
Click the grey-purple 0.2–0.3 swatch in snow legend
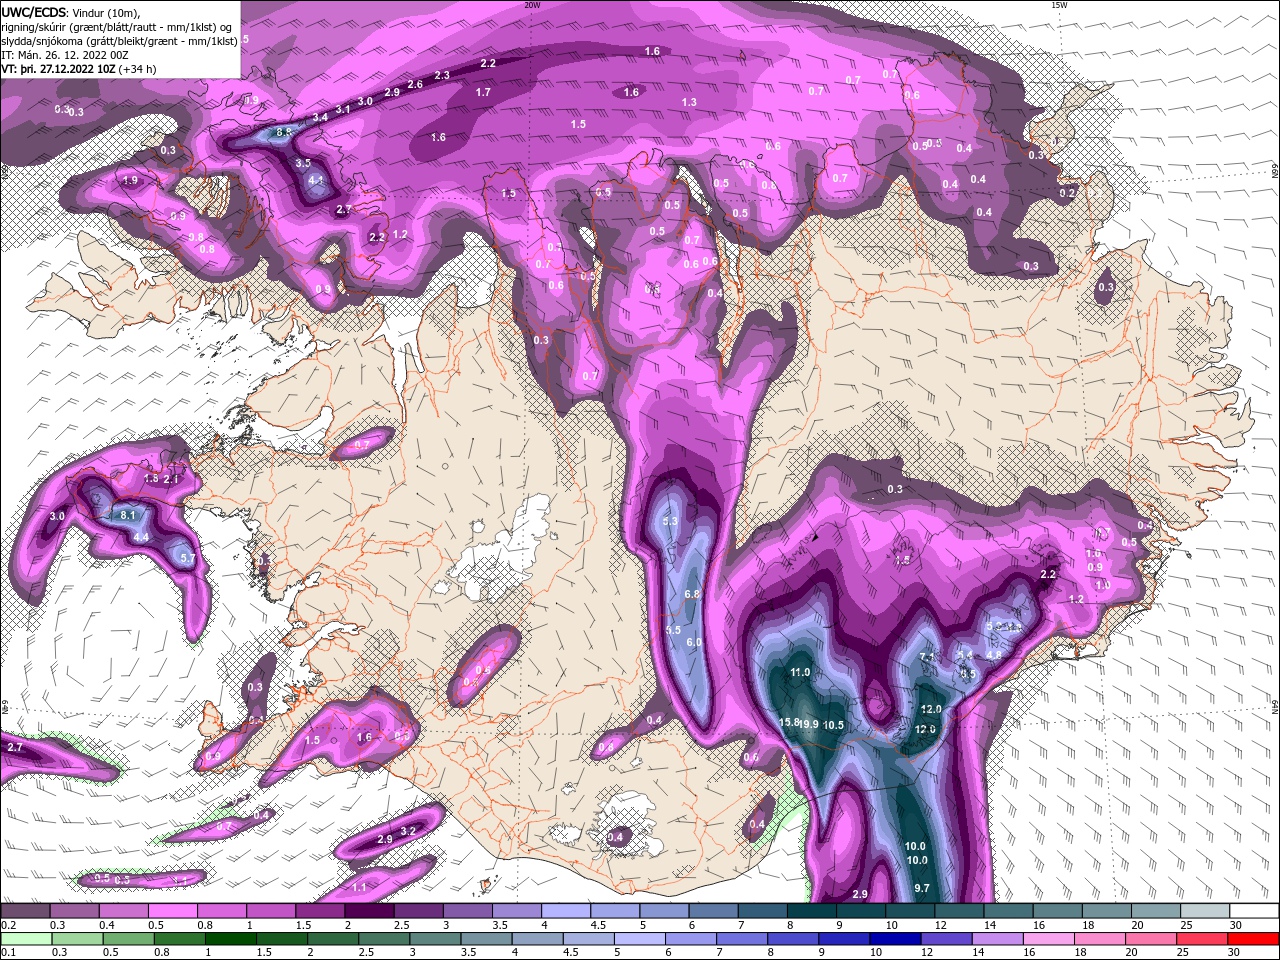tap(25, 911)
